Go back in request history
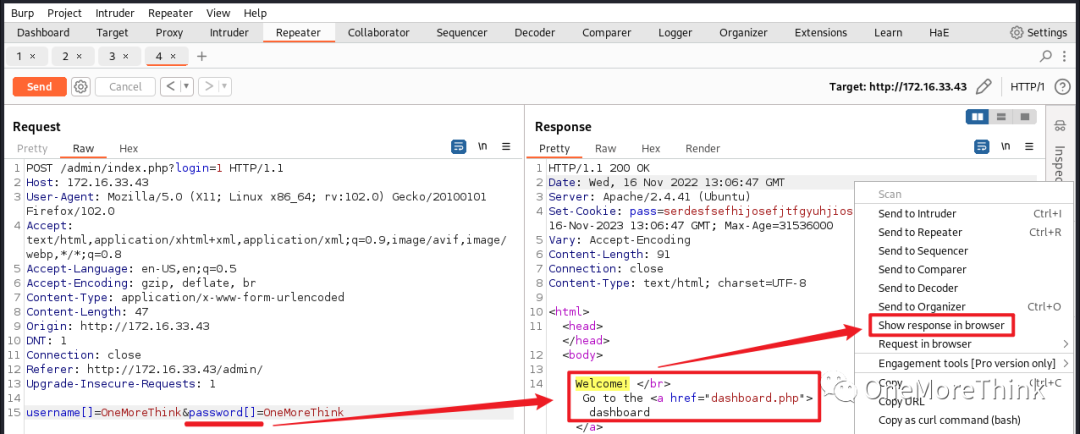 (x=170, y=87)
